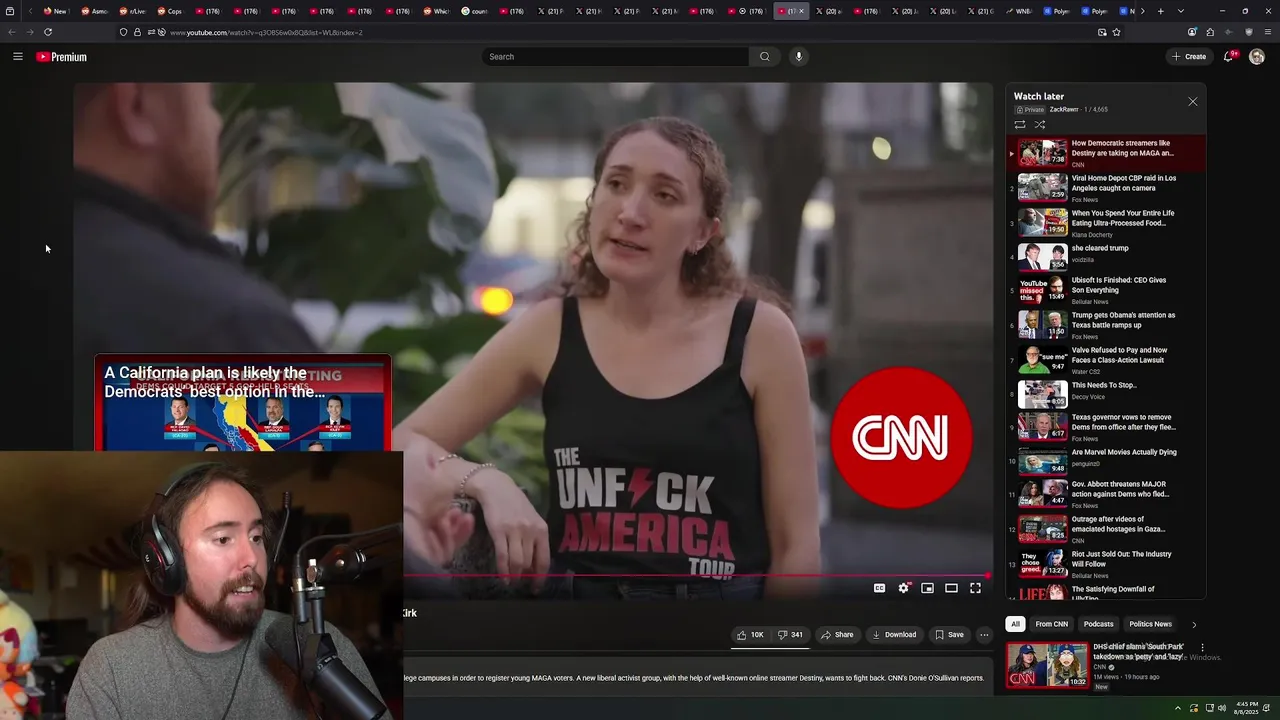The height and width of the screenshot is (720, 1280).
Task: Open the ZackRawrr playlist owner link
Action: pos(1064,110)
